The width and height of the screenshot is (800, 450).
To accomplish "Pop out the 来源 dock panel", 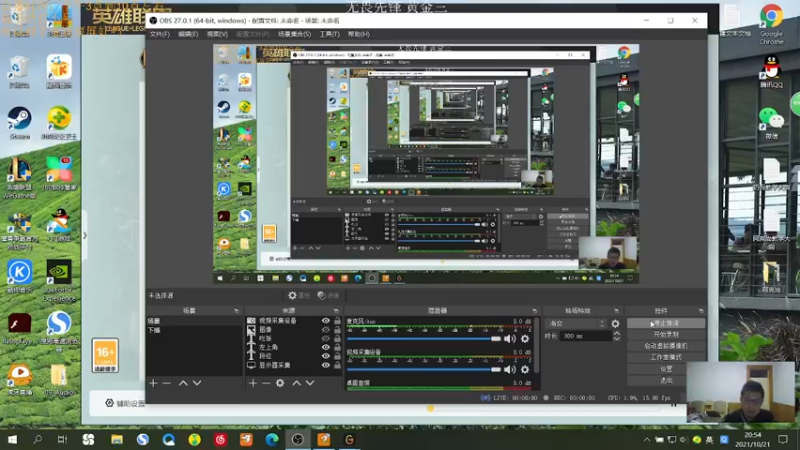I will (x=336, y=311).
